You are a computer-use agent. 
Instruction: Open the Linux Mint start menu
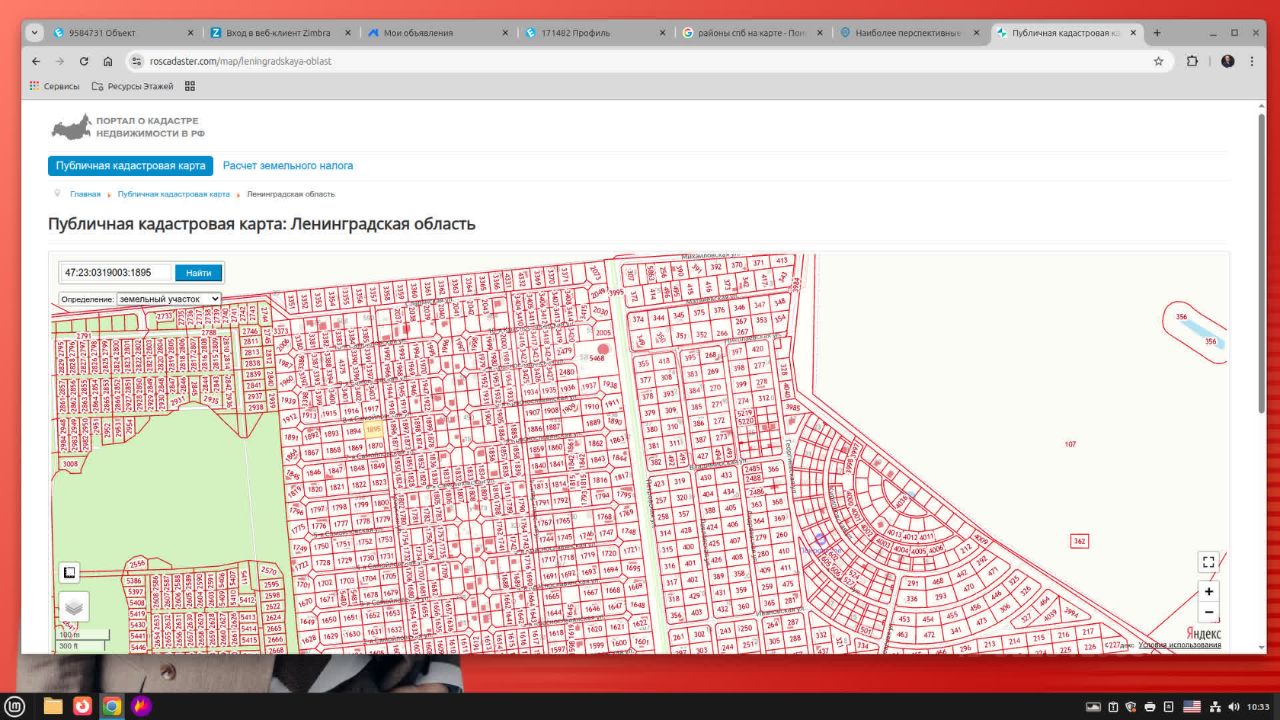click(15, 706)
